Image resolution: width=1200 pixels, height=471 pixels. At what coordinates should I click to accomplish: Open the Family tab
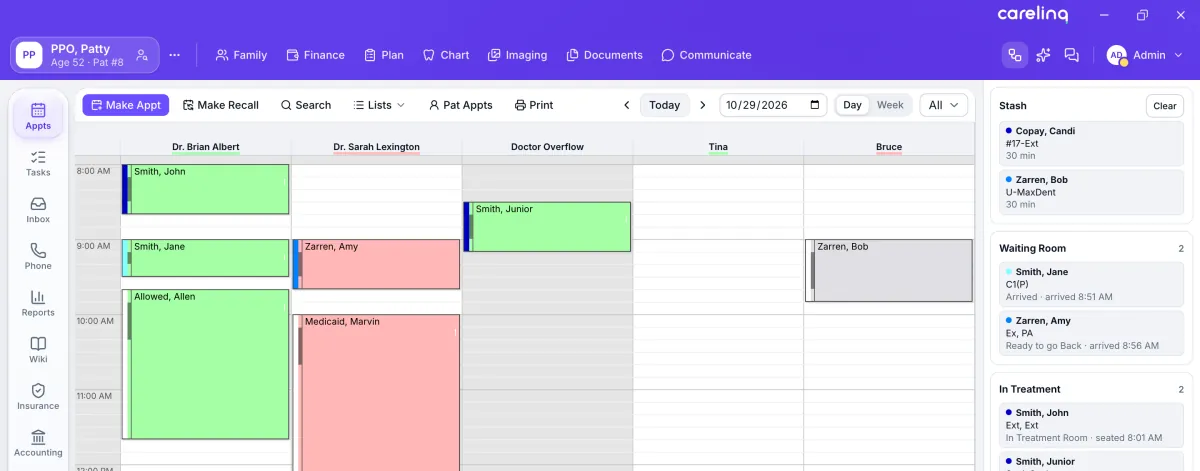(241, 55)
